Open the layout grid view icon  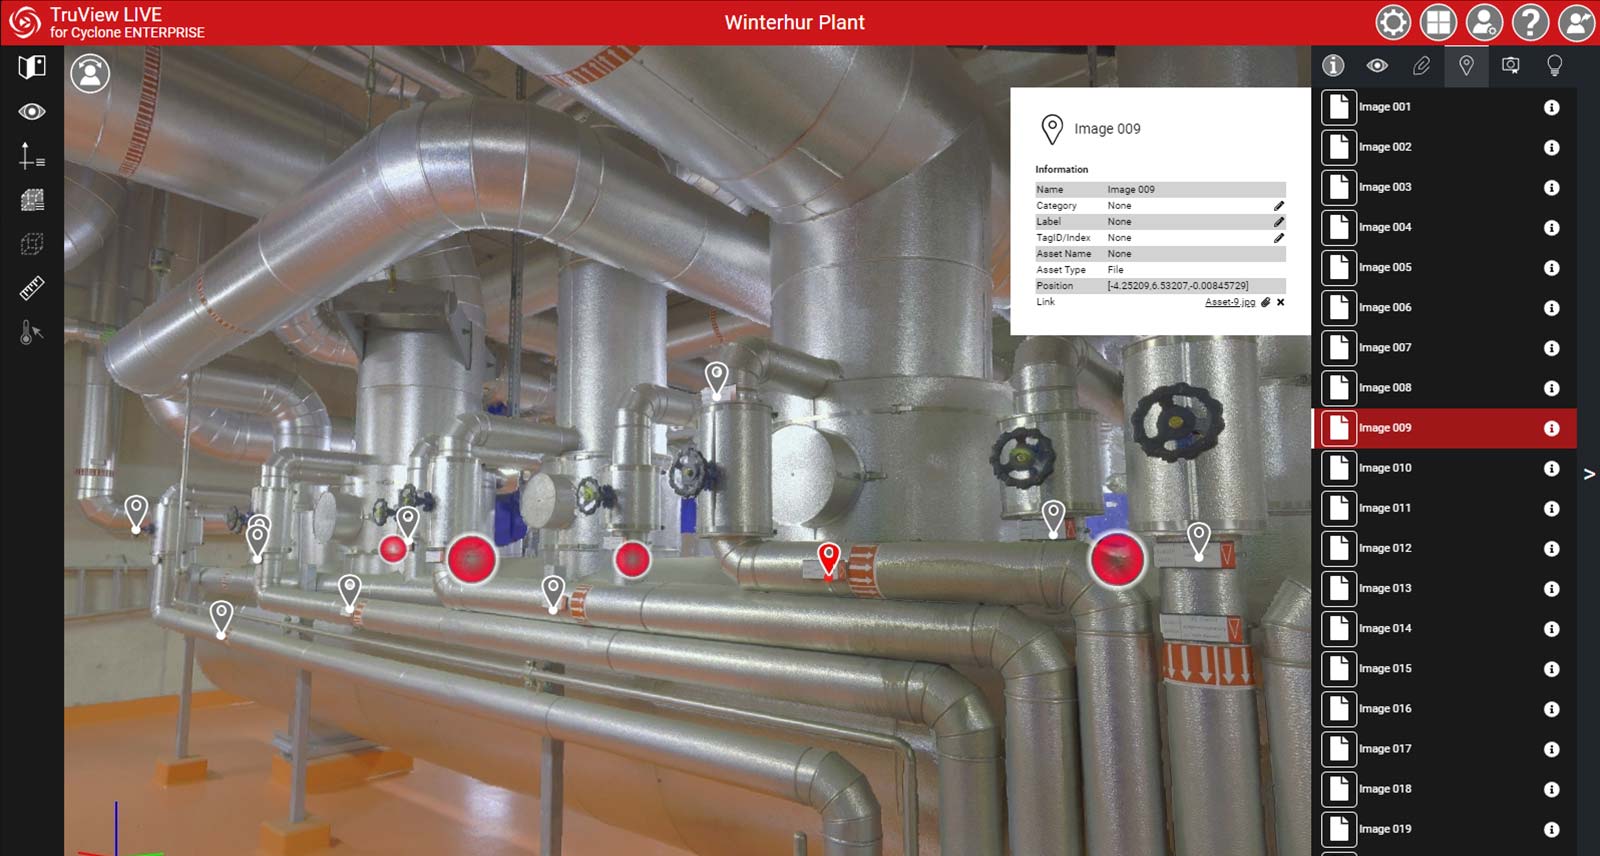click(1438, 22)
